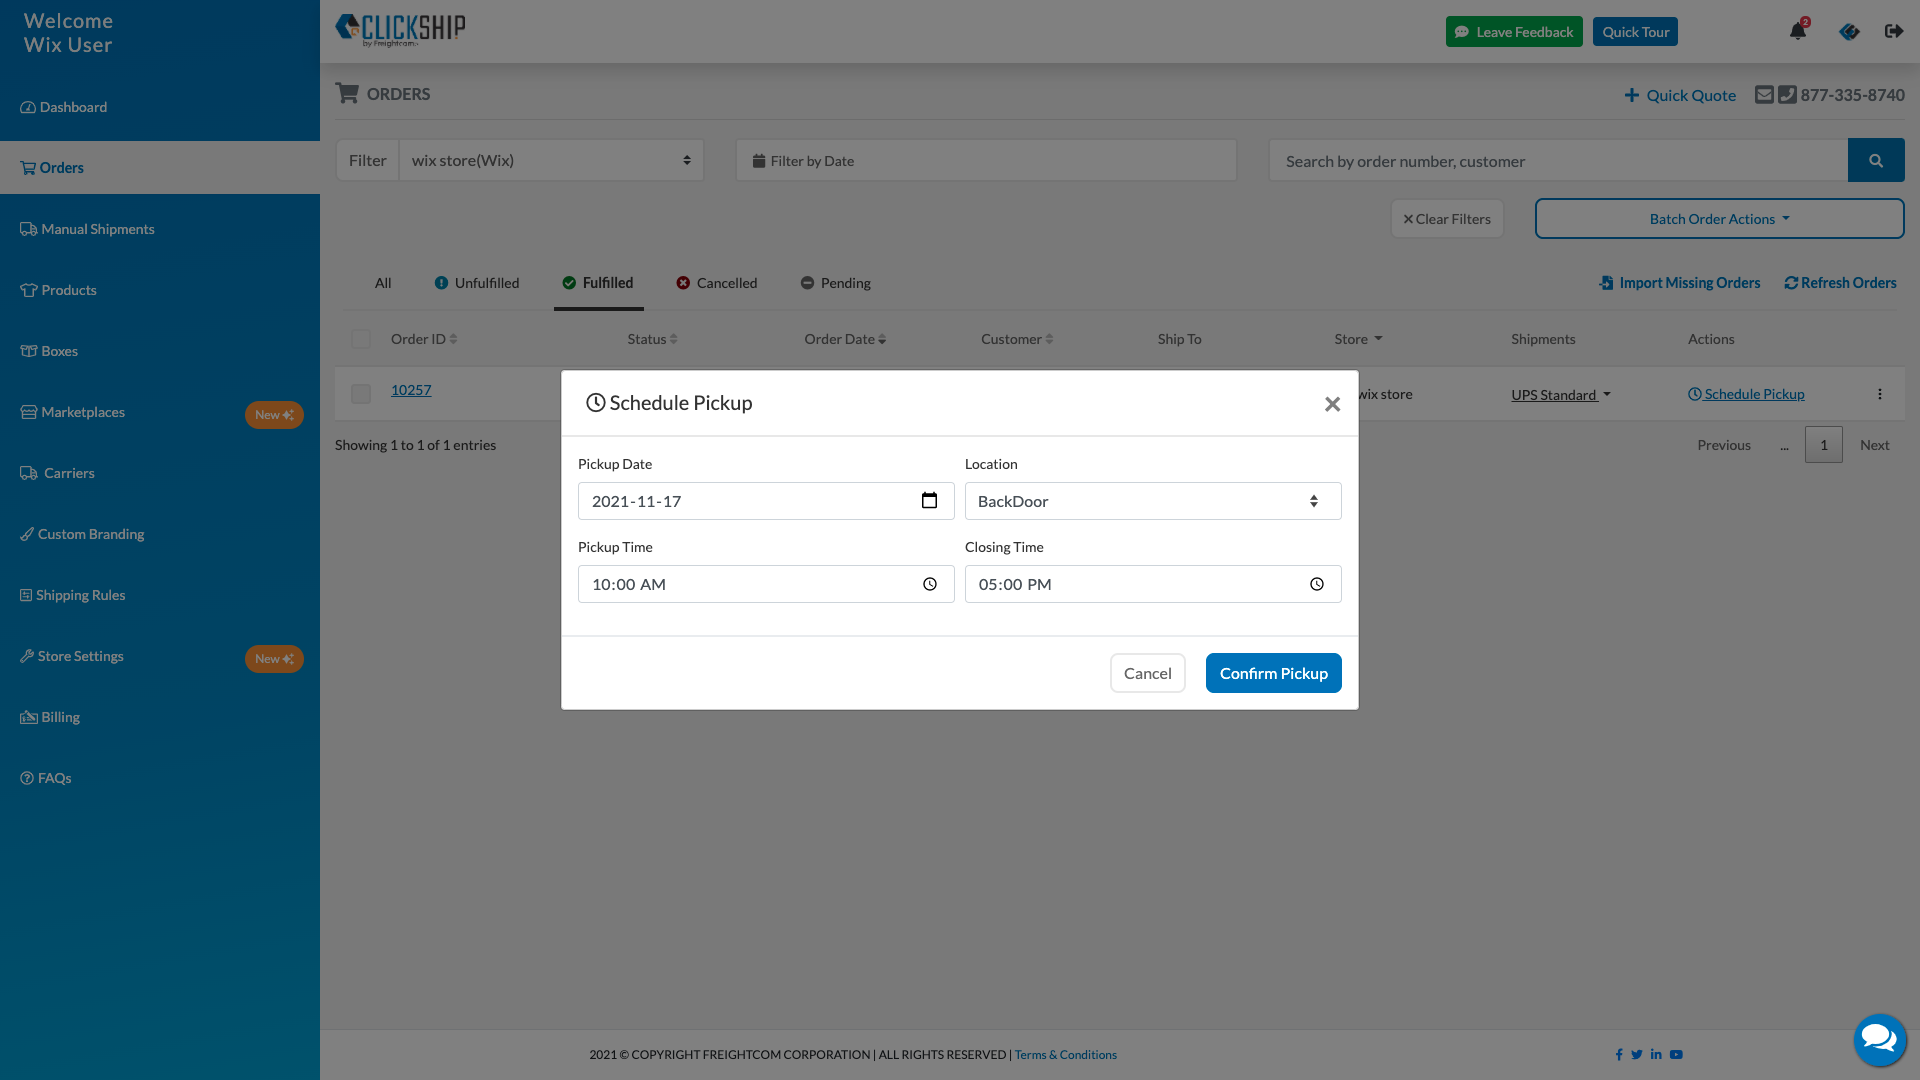Screen dimensions: 1920x1080
Task: Switch to the Unfulfilled tab
Action: pos(487,283)
